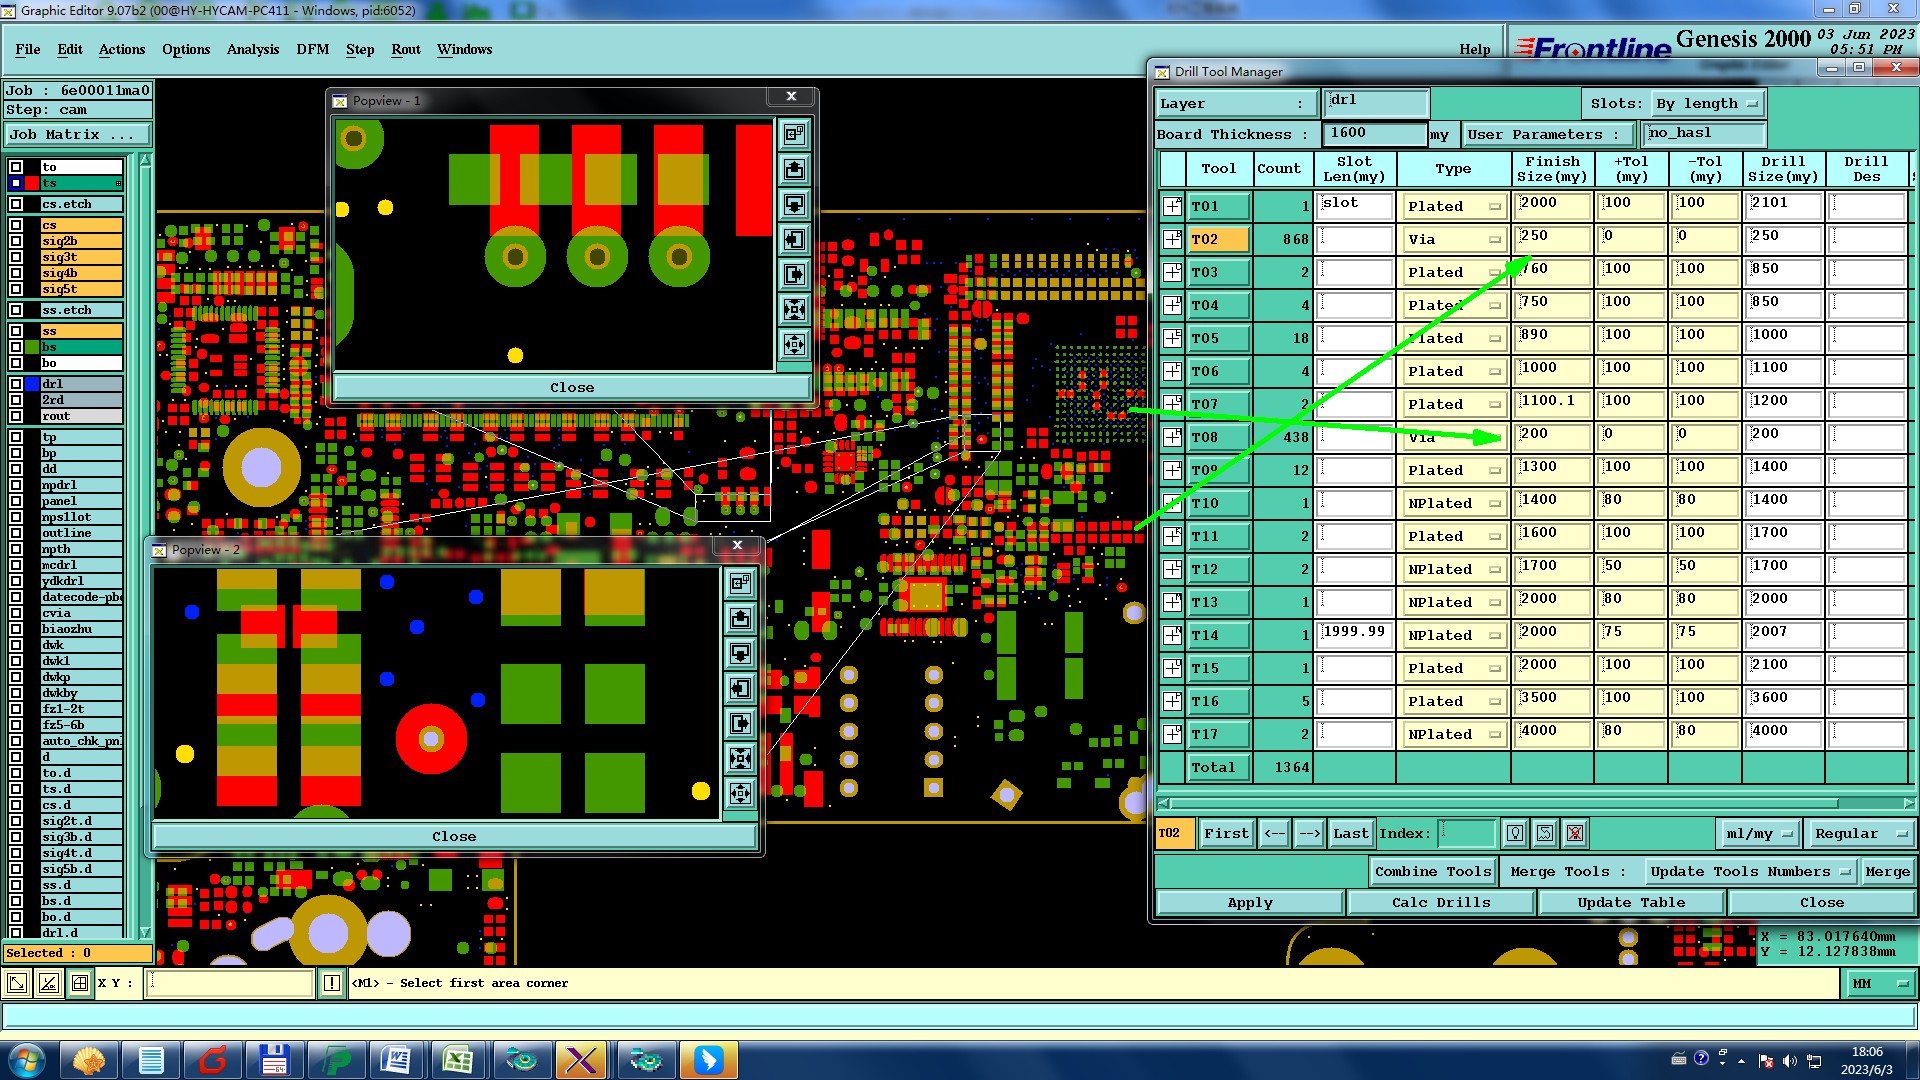Screen dimensions: 1920x1080
Task: Open the X application on the taskbar
Action: coord(582,1060)
